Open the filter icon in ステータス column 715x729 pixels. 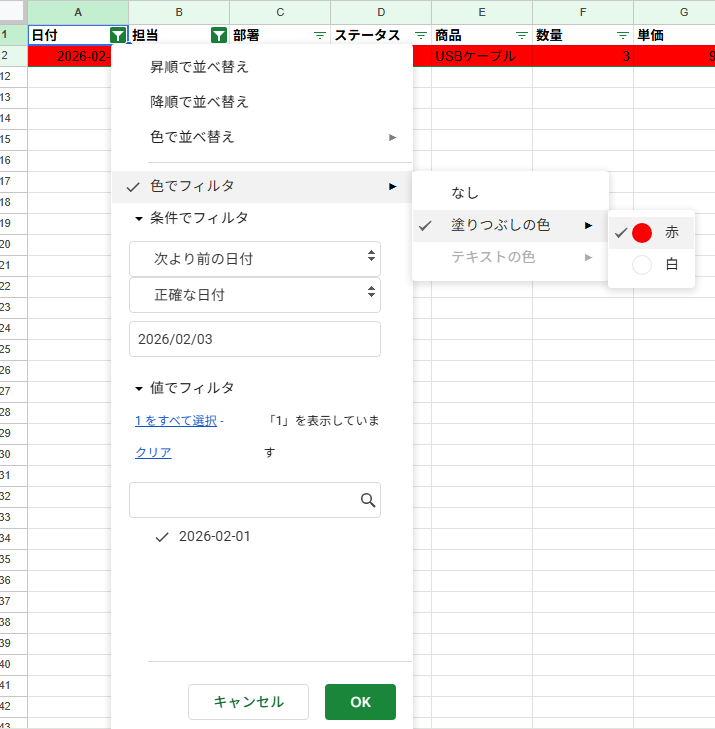coord(421,35)
